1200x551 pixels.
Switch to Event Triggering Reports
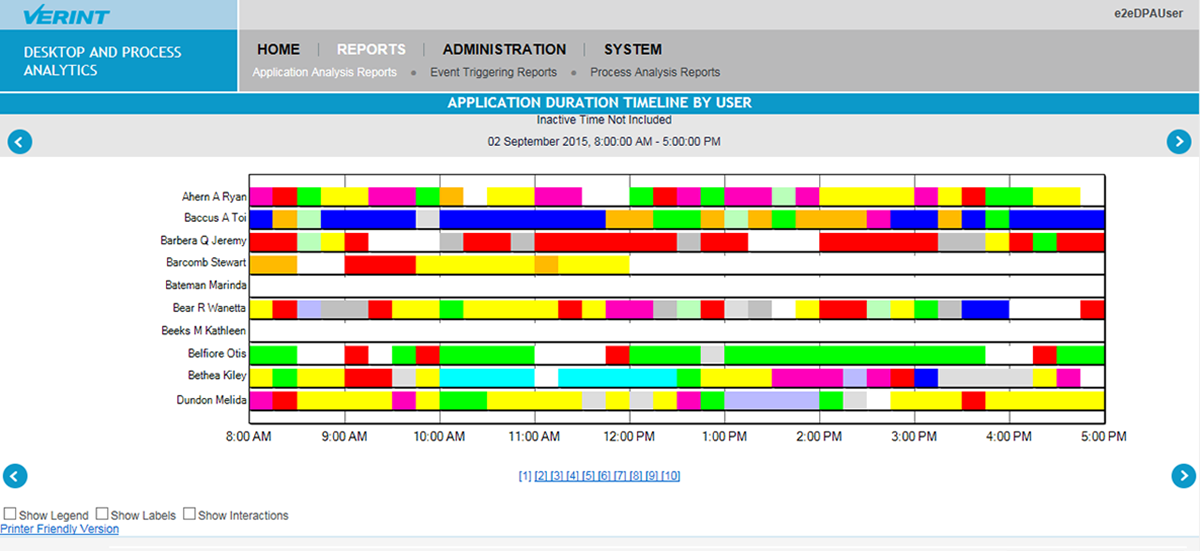pos(493,72)
